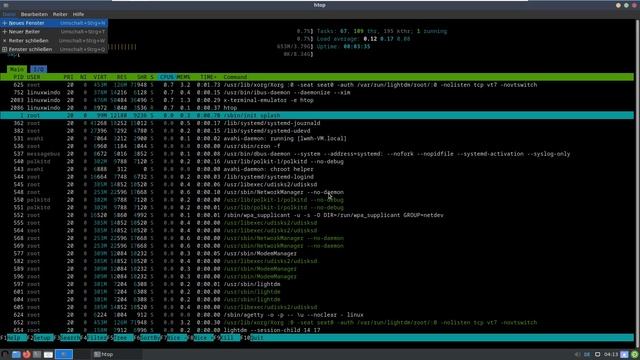This screenshot has height=360, width=640.
Task: Sort by CPU% column header
Action: tap(167, 77)
